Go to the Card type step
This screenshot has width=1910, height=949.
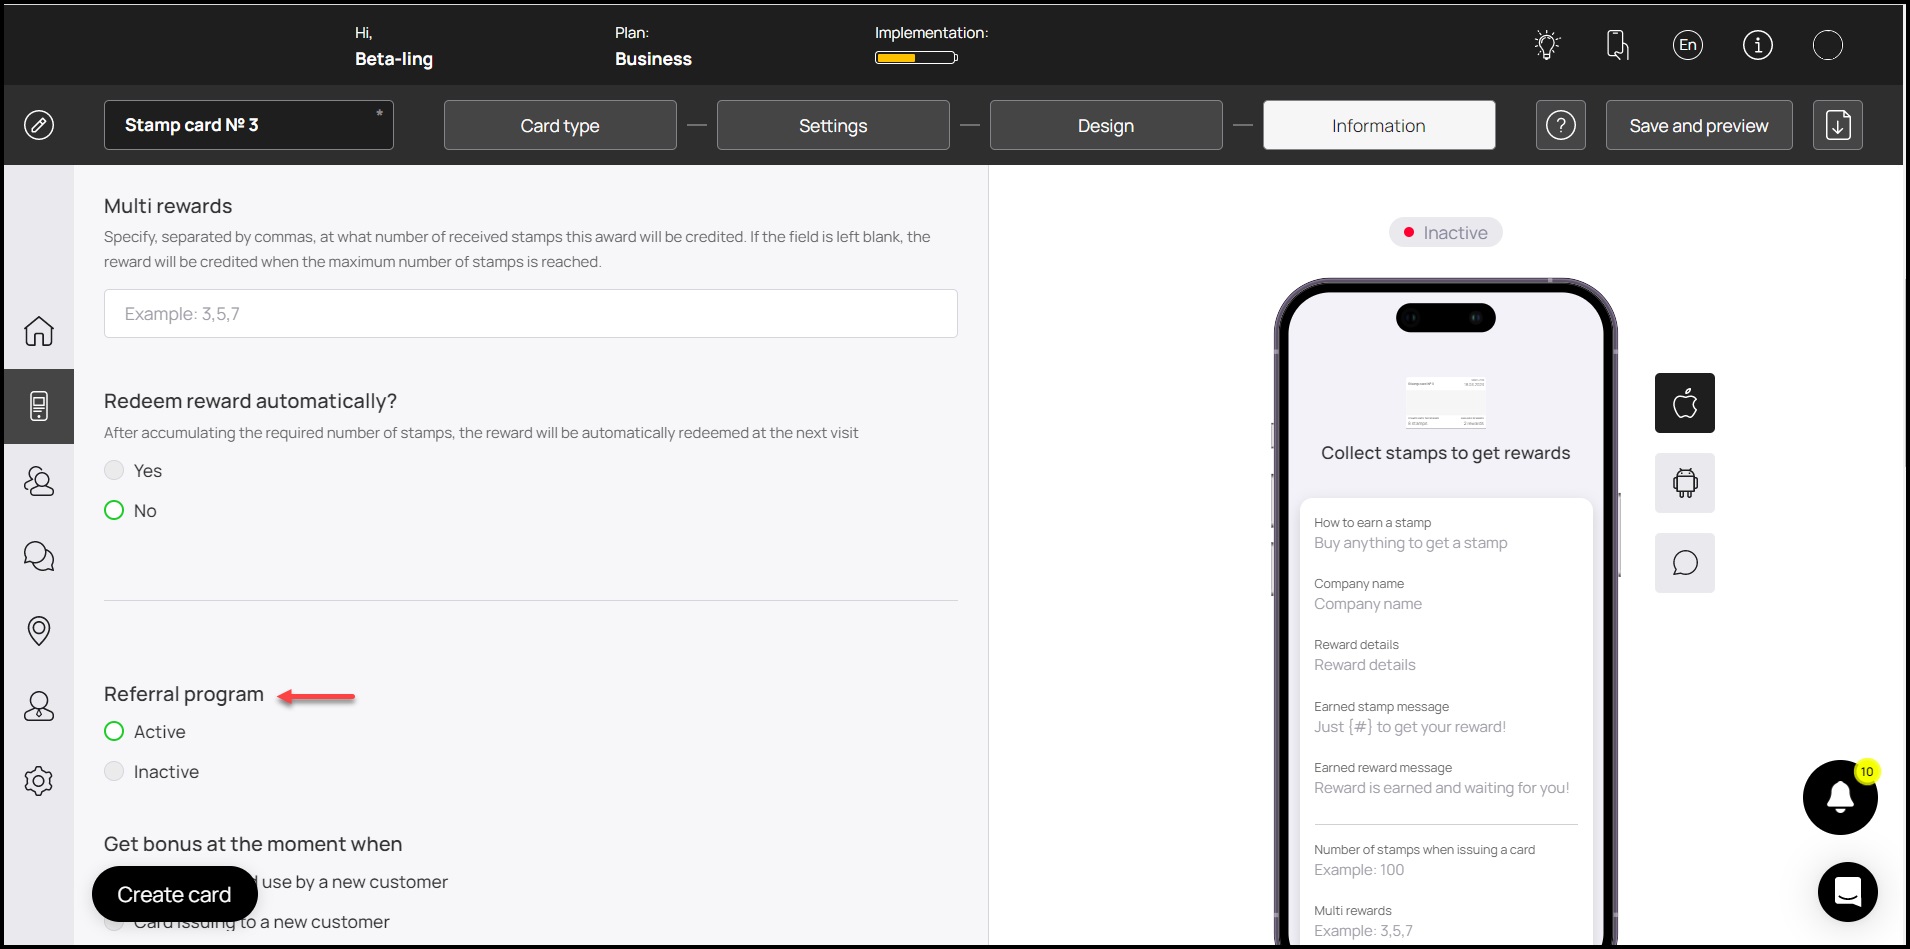[560, 125]
